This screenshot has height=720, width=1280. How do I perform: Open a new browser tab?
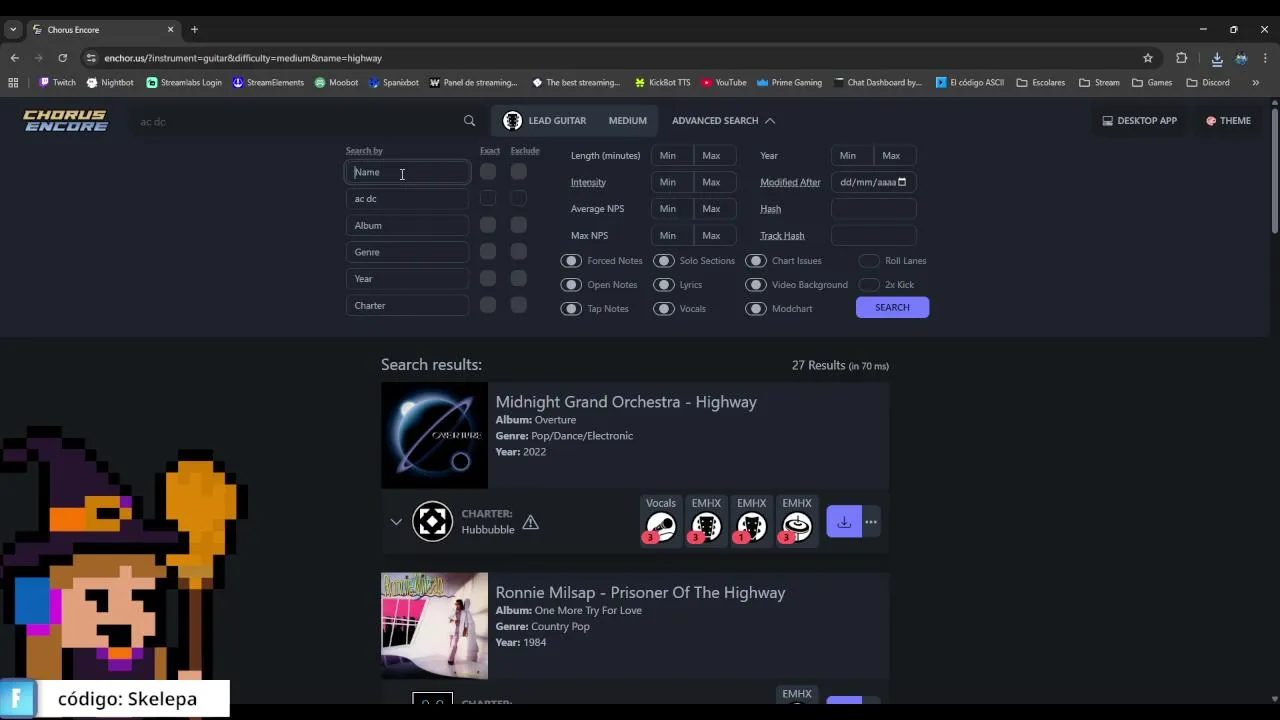pos(194,30)
